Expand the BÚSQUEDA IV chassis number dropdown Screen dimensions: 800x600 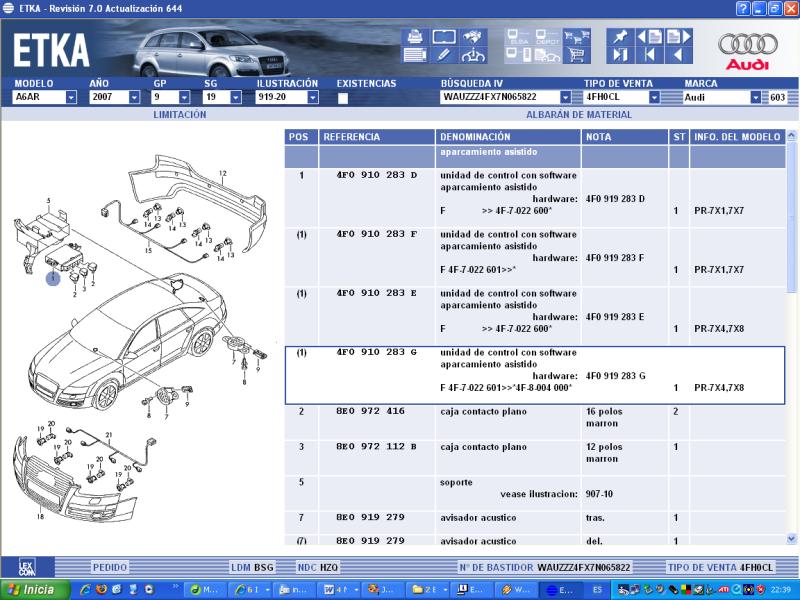click(x=565, y=97)
